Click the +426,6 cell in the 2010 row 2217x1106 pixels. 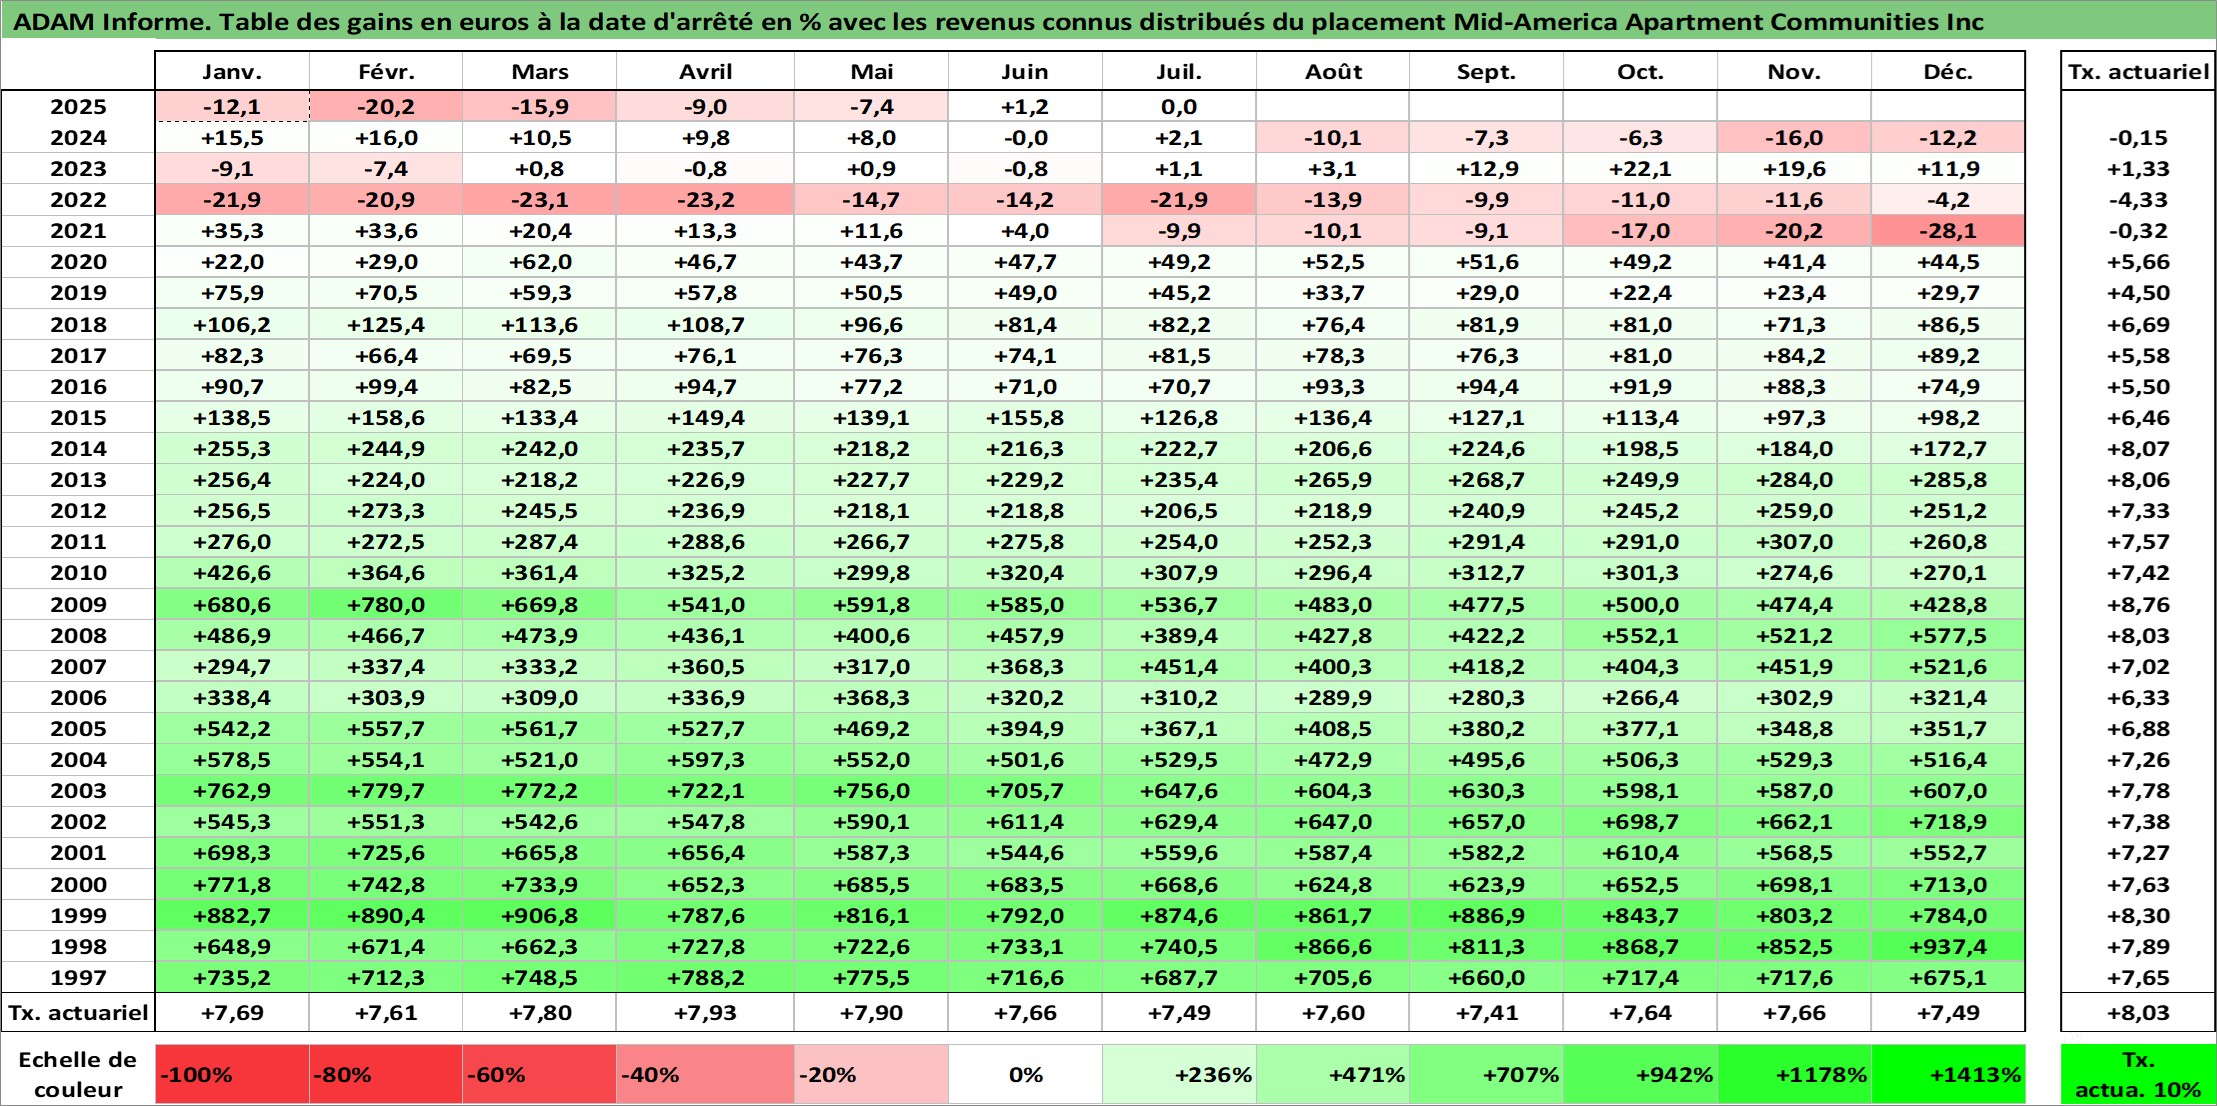click(232, 573)
